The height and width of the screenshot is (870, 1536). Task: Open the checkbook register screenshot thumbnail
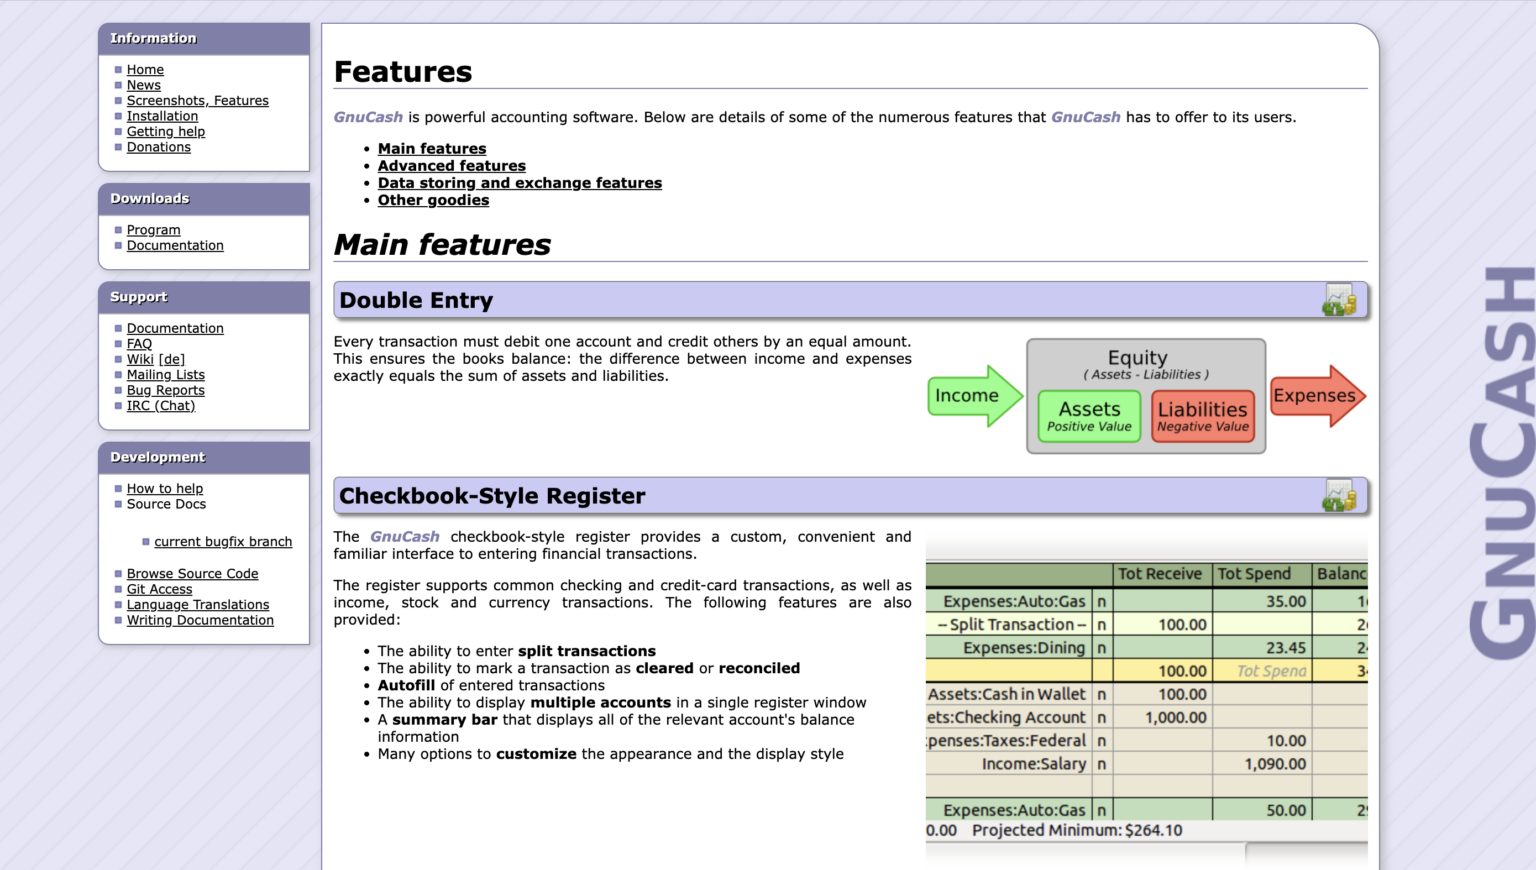click(x=1146, y=700)
